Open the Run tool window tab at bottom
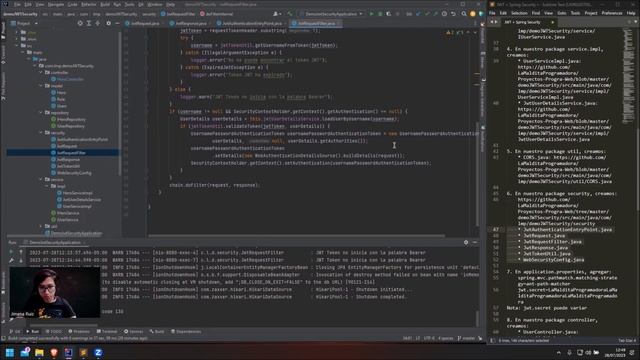 coord(33,331)
